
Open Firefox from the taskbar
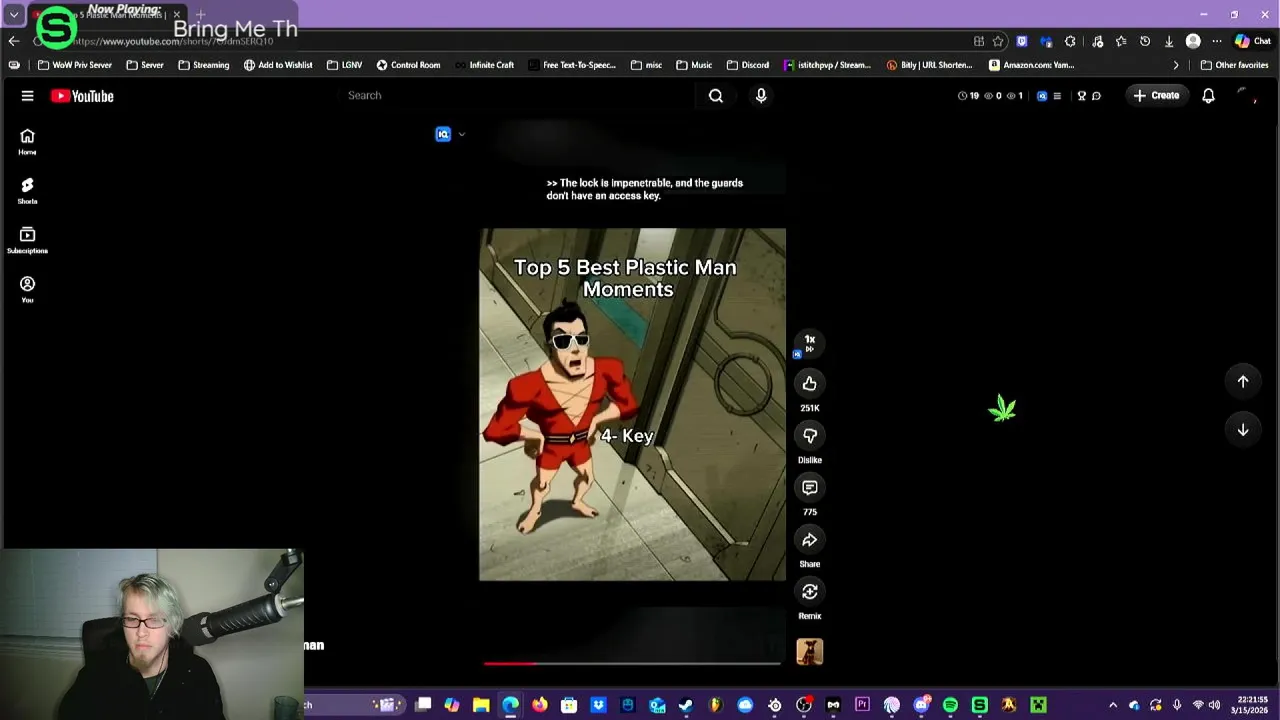(x=540, y=705)
